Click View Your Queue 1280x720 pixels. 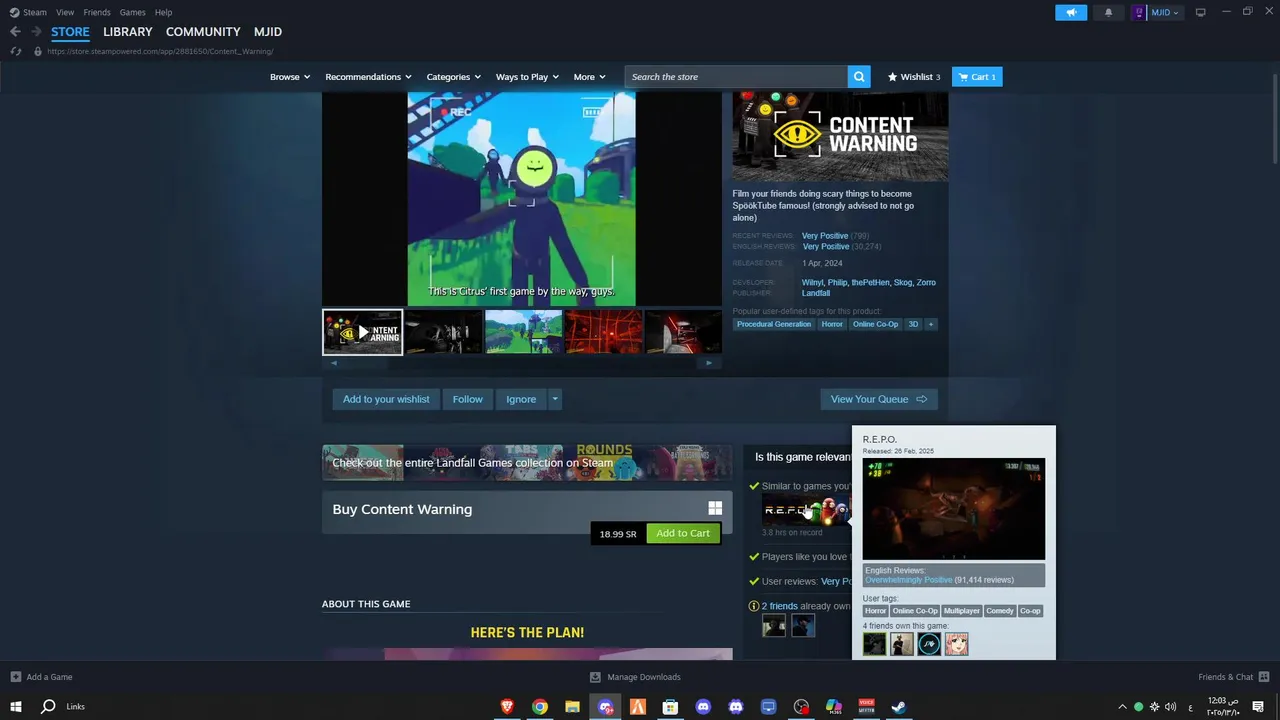(x=879, y=399)
